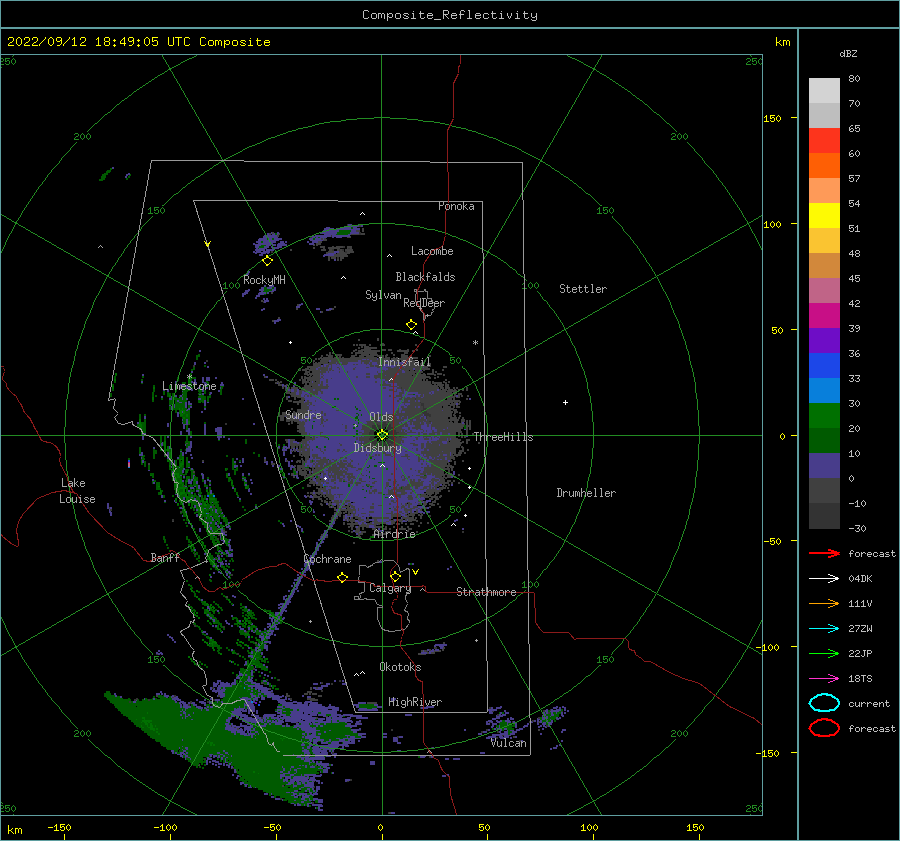This screenshot has width=900, height=841.
Task: Select the white 04DK arrow icon
Action: click(824, 578)
